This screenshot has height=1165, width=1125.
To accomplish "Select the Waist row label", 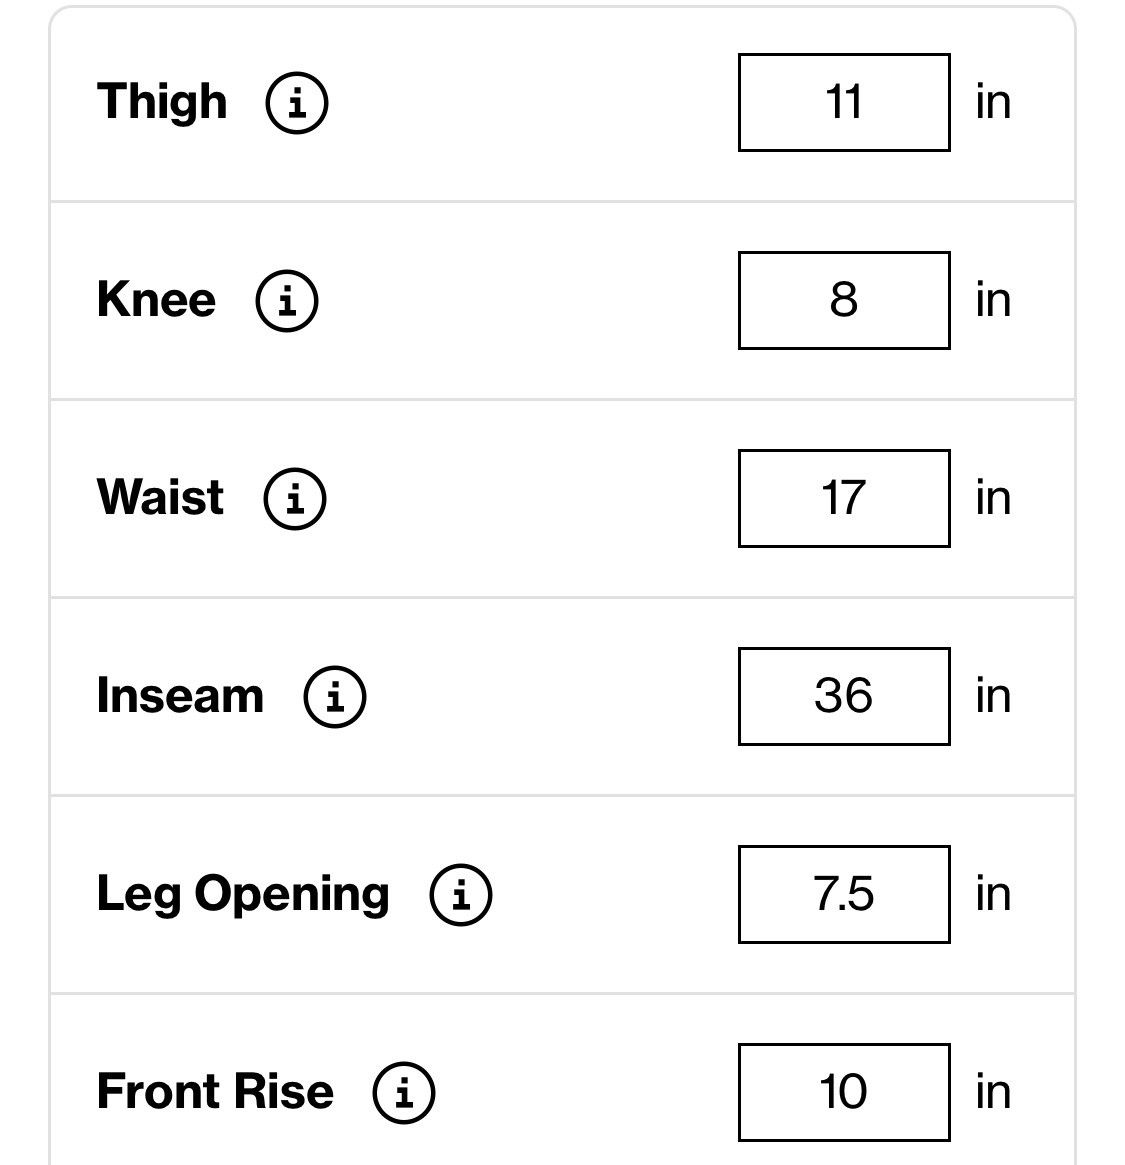I will [160, 498].
